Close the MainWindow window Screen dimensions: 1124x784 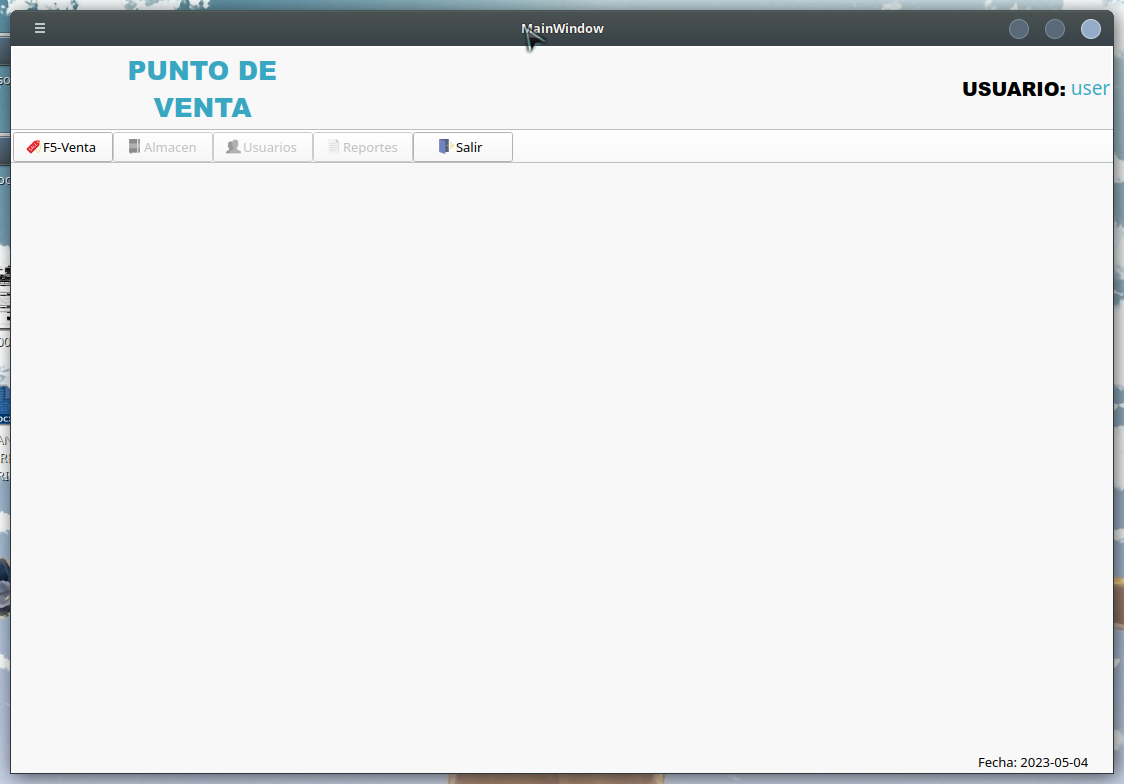(1090, 29)
